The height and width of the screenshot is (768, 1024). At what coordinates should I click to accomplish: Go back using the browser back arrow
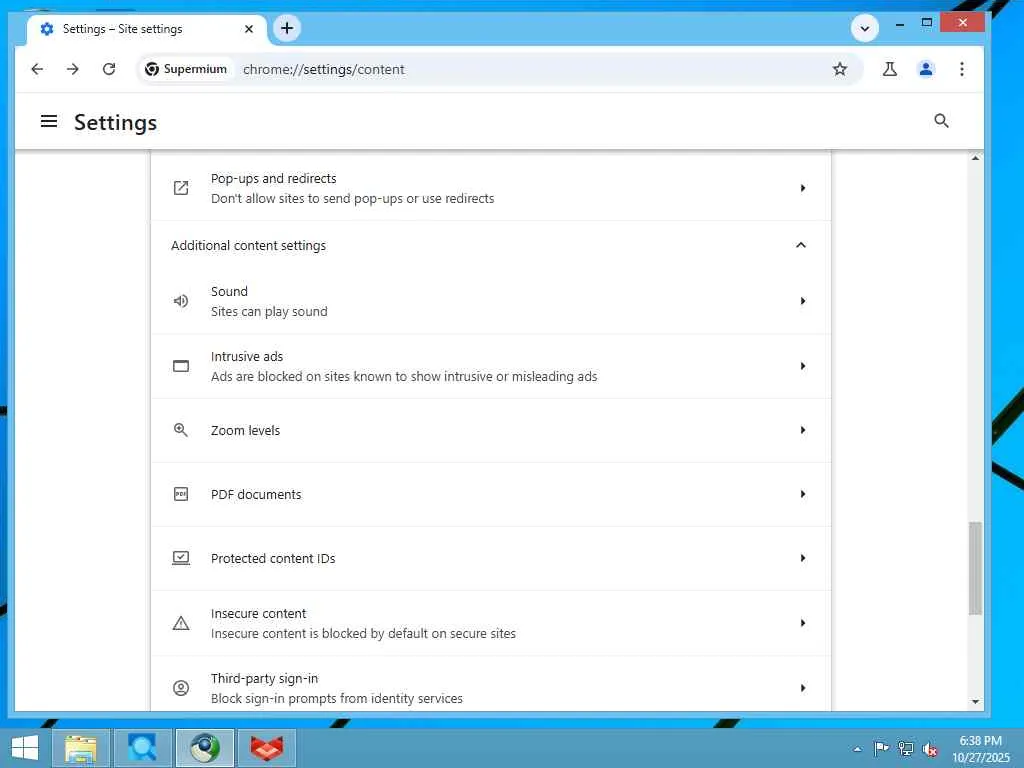point(37,69)
